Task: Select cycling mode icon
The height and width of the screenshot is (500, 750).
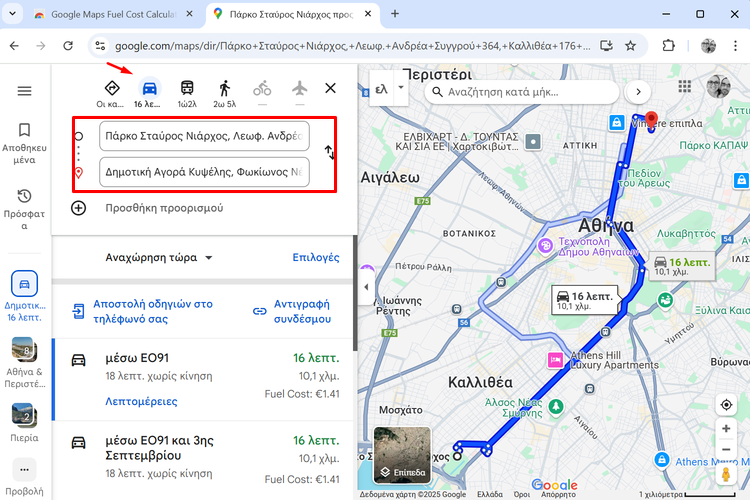Action: (262, 89)
